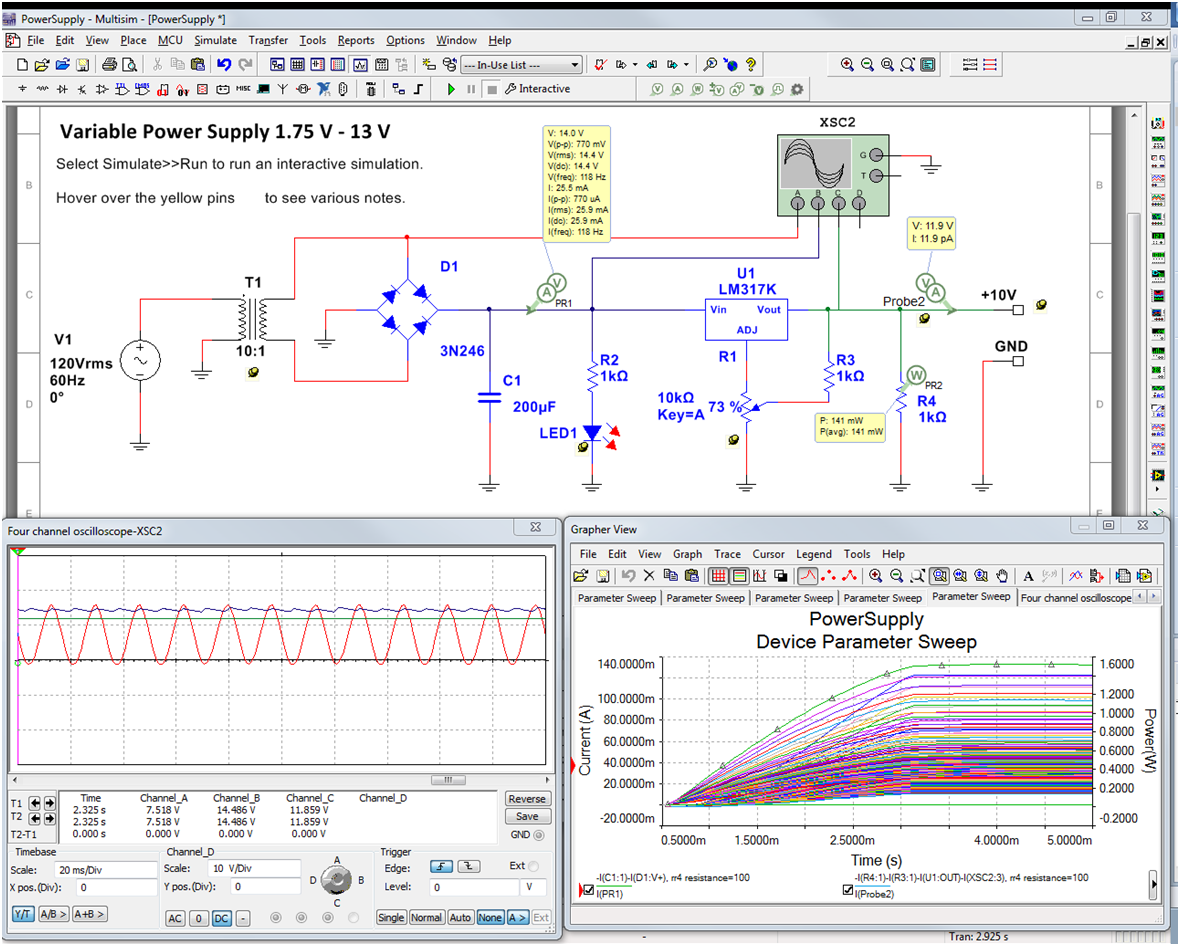Screen dimensions: 1180x946
Task: Click the Grapher show grid icon
Action: [718, 576]
